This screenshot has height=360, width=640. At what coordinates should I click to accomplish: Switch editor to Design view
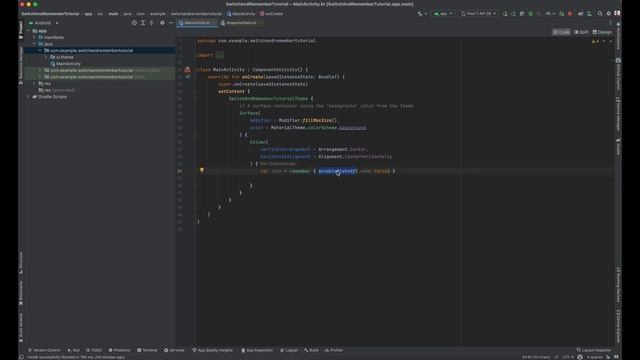tap(602, 32)
